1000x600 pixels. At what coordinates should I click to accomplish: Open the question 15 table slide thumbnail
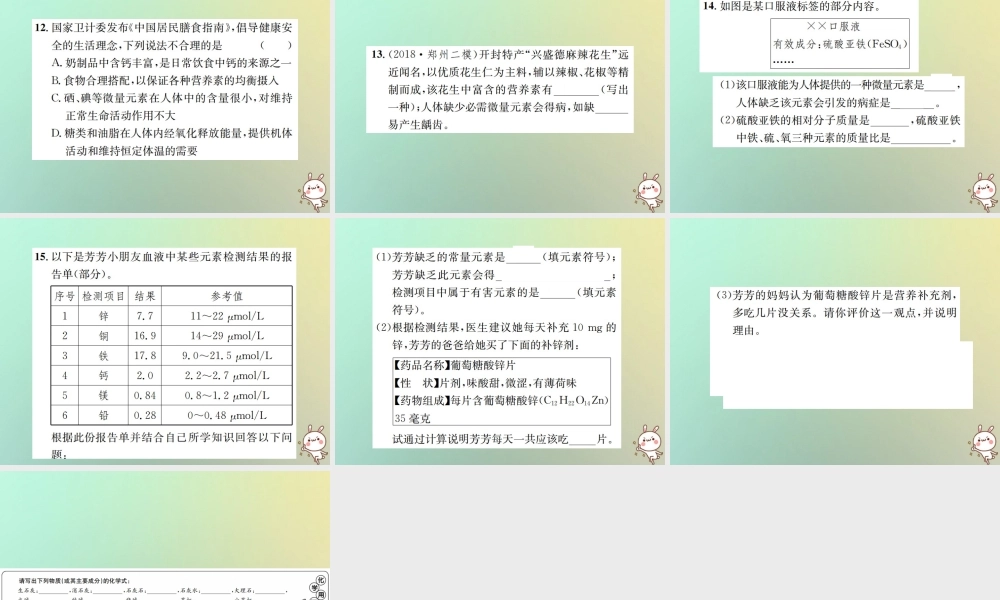pyautogui.click(x=165, y=341)
